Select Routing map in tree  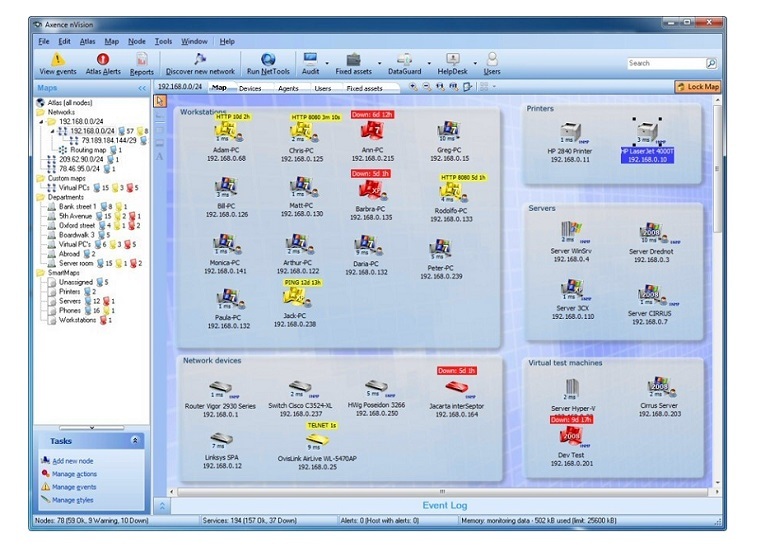[x=88, y=150]
